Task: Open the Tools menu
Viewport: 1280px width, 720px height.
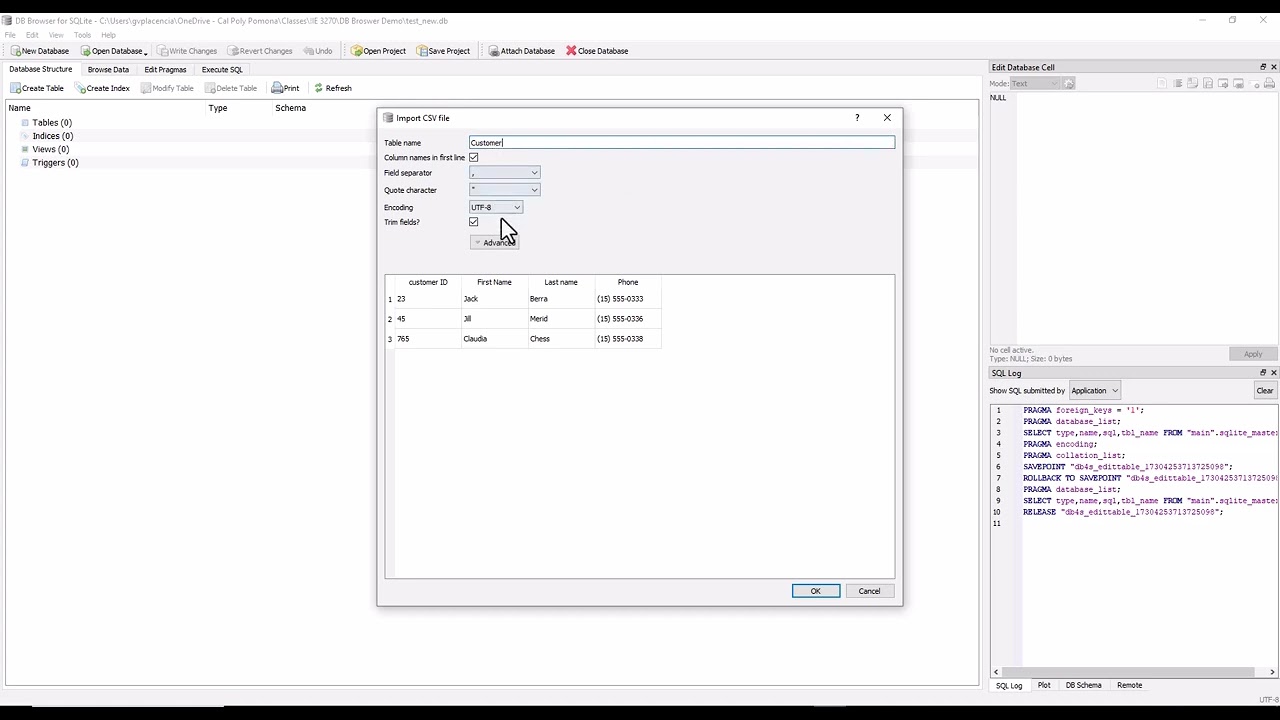Action: click(82, 35)
